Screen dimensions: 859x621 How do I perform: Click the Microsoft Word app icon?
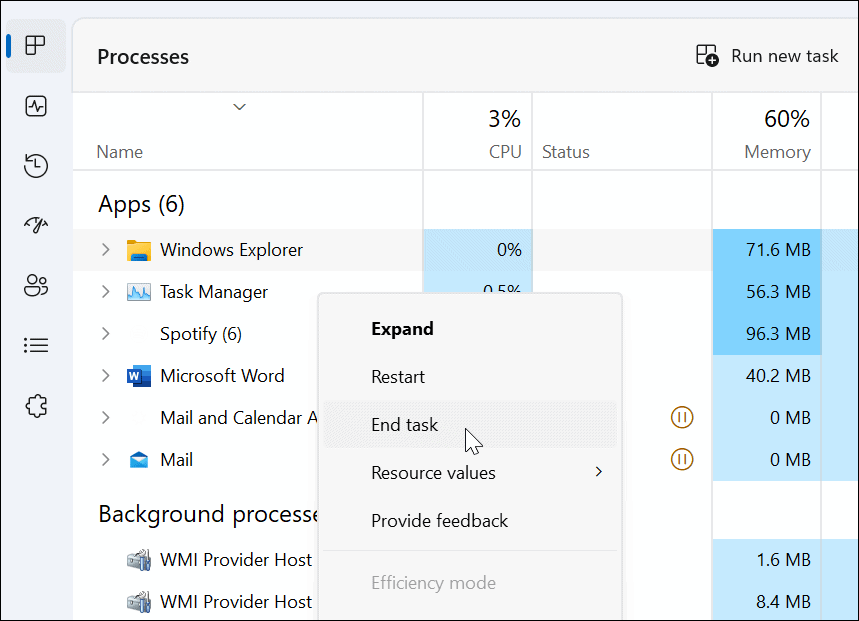point(138,375)
